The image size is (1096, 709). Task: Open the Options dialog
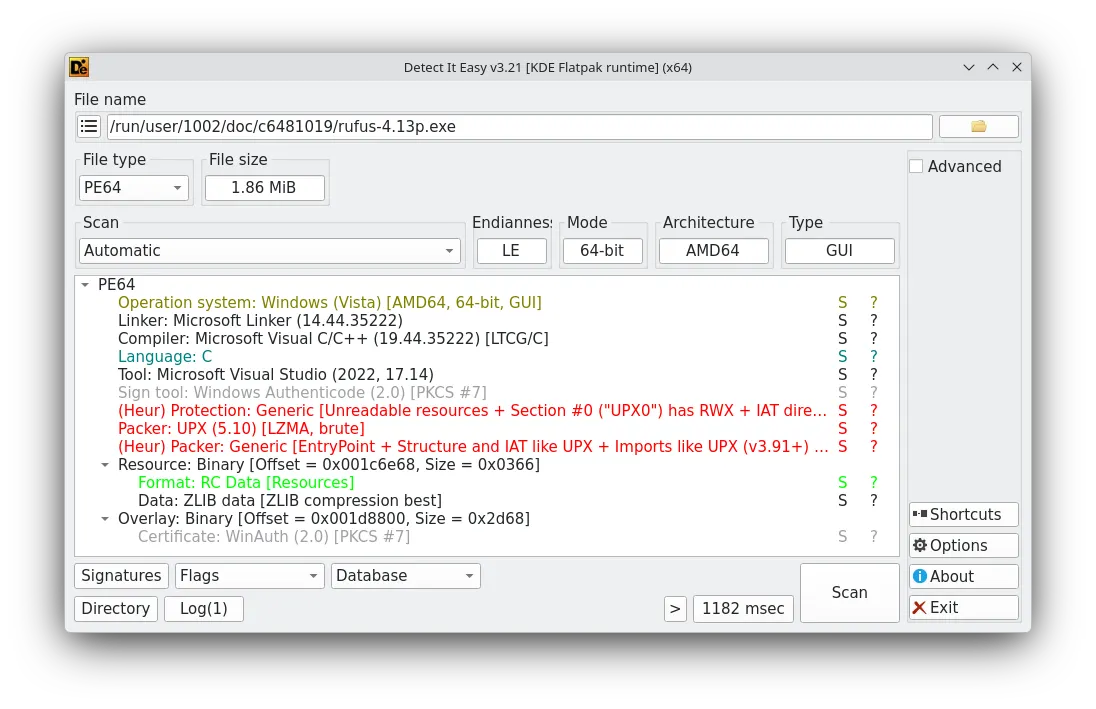coord(963,545)
